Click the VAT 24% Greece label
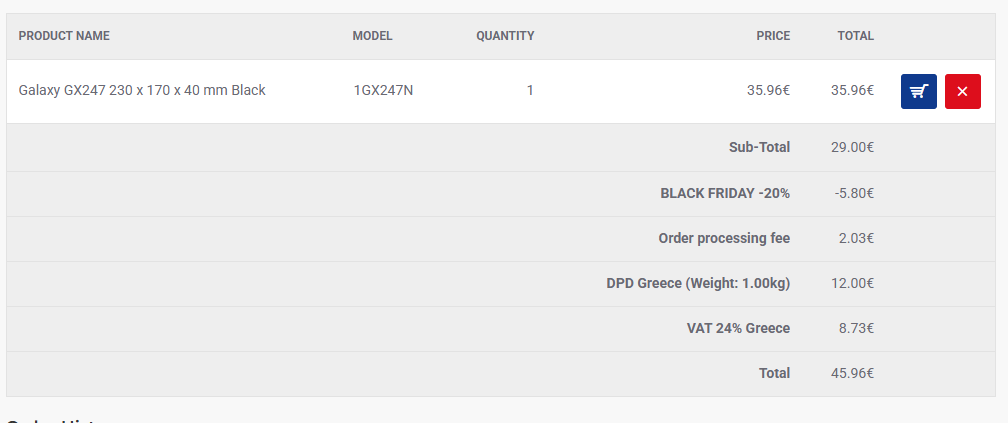 pyautogui.click(x=738, y=328)
